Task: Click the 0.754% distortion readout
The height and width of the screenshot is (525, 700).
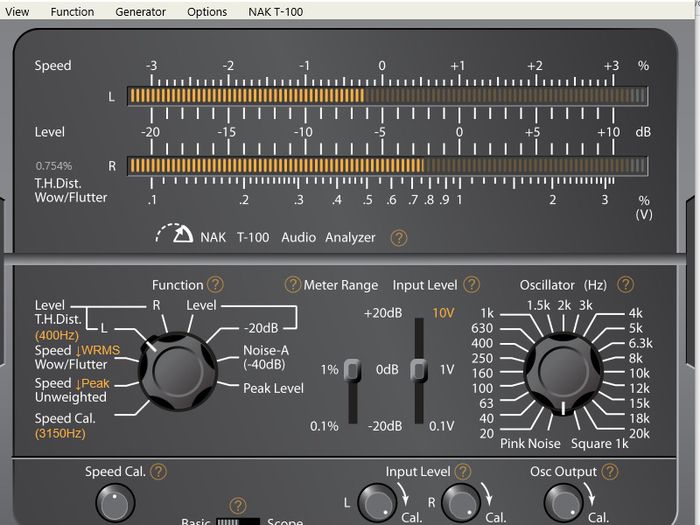Action: tap(54, 166)
